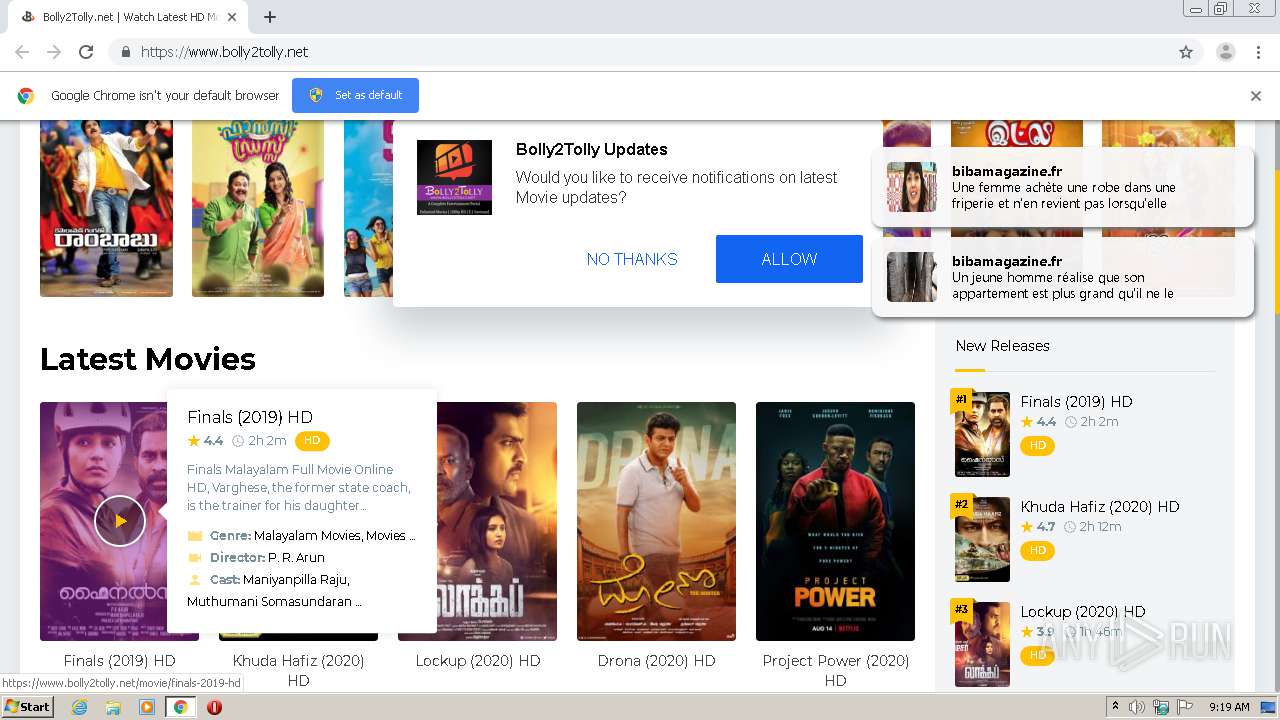Set Chrome as default browser
Viewport: 1280px width, 720px height.
355,95
